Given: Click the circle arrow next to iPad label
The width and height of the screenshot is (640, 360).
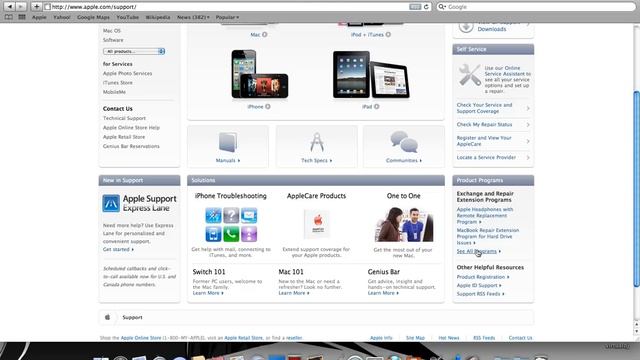Looking at the screenshot, I should click(x=376, y=107).
